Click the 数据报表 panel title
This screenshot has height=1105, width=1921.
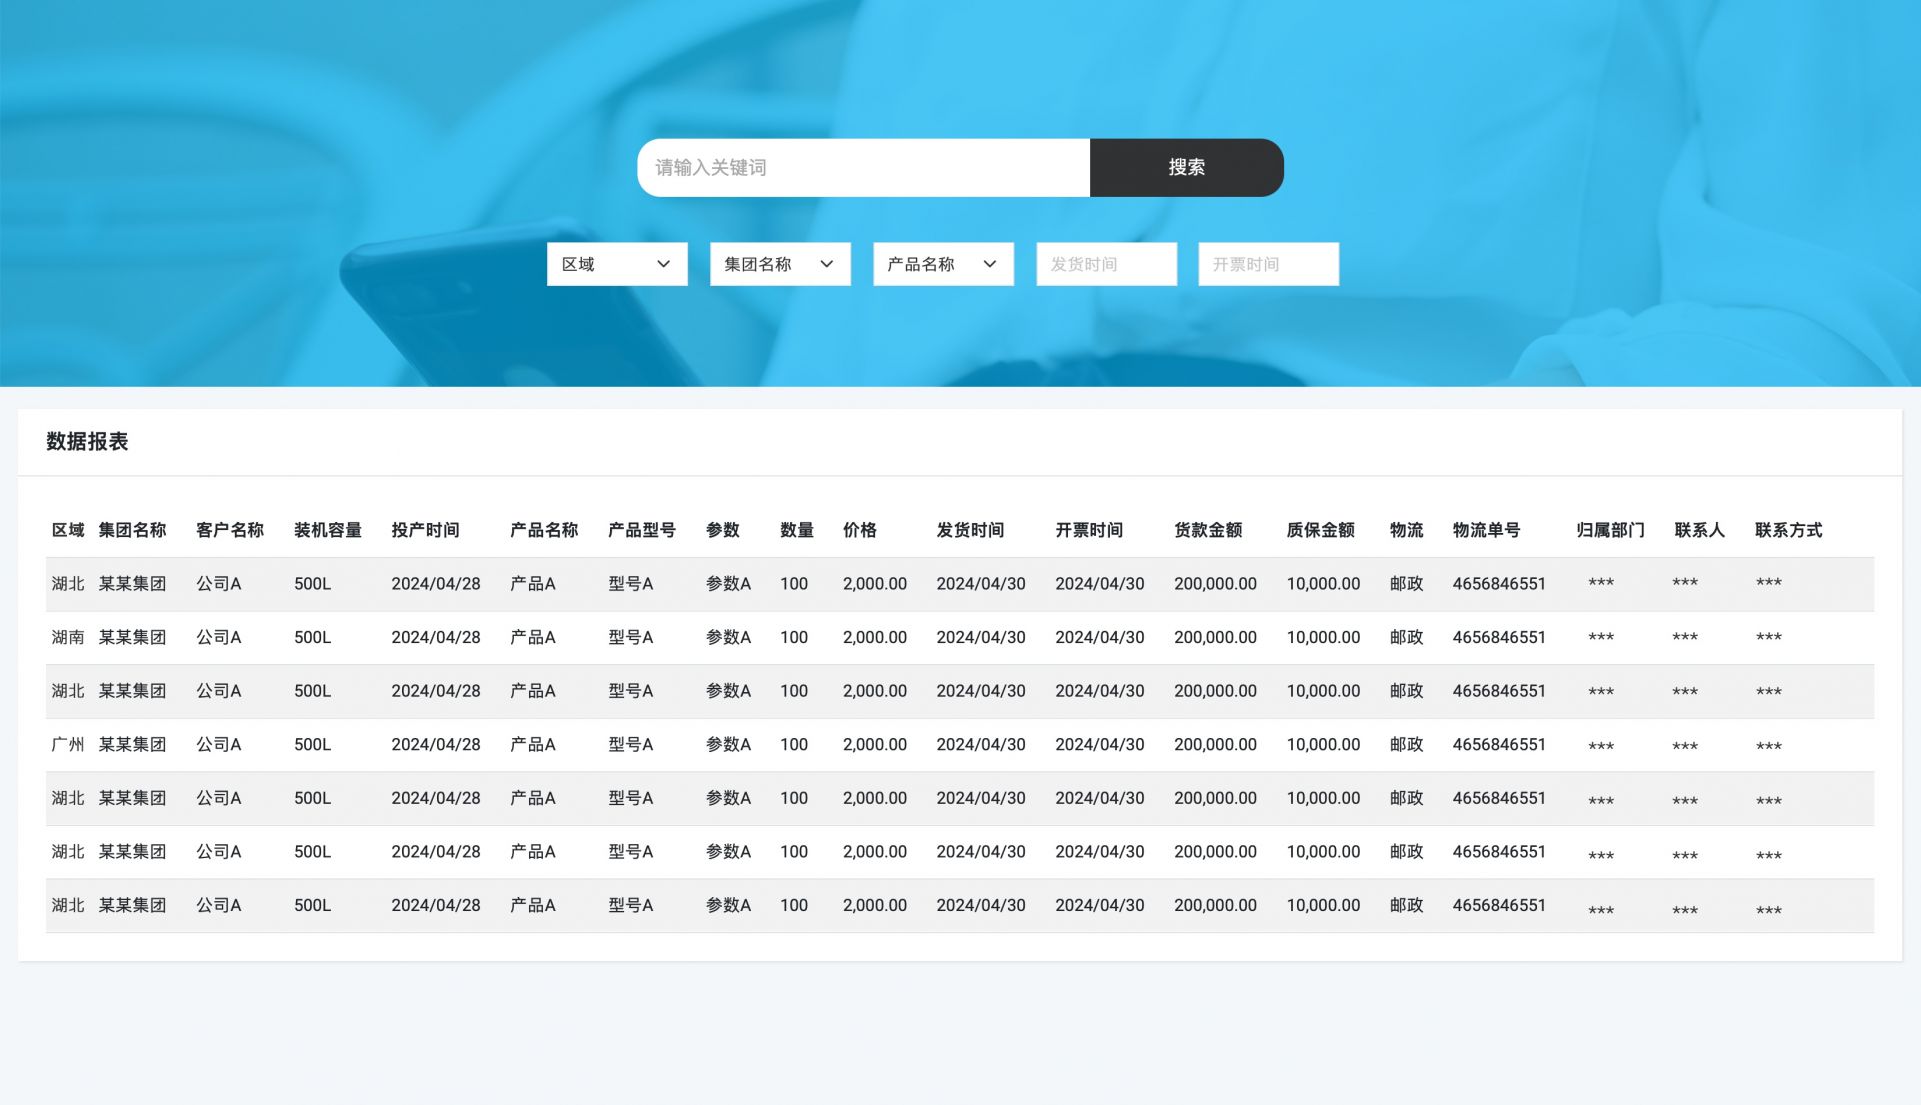[87, 441]
